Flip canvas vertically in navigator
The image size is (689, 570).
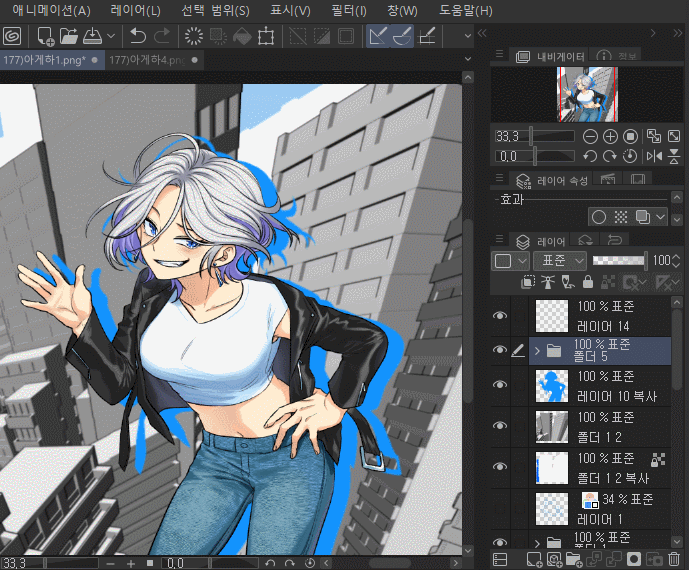click(674, 156)
